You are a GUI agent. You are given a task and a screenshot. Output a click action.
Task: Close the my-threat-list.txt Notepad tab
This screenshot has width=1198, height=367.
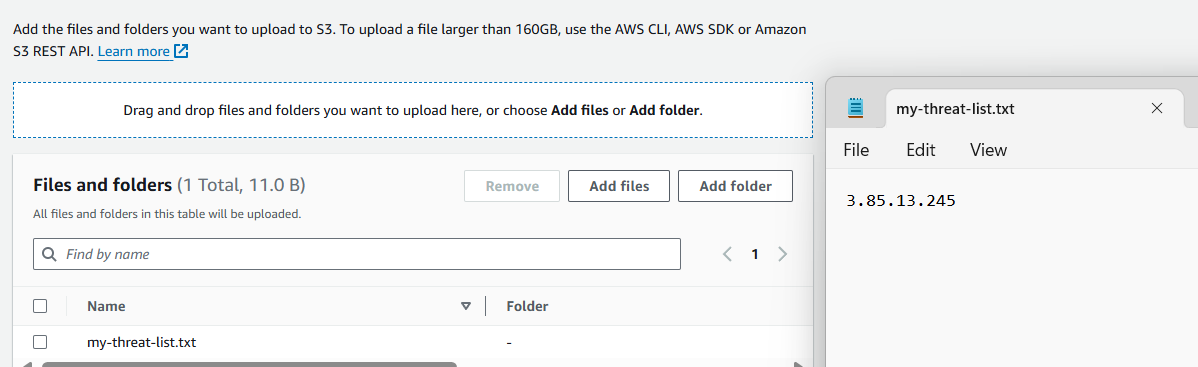click(1157, 109)
